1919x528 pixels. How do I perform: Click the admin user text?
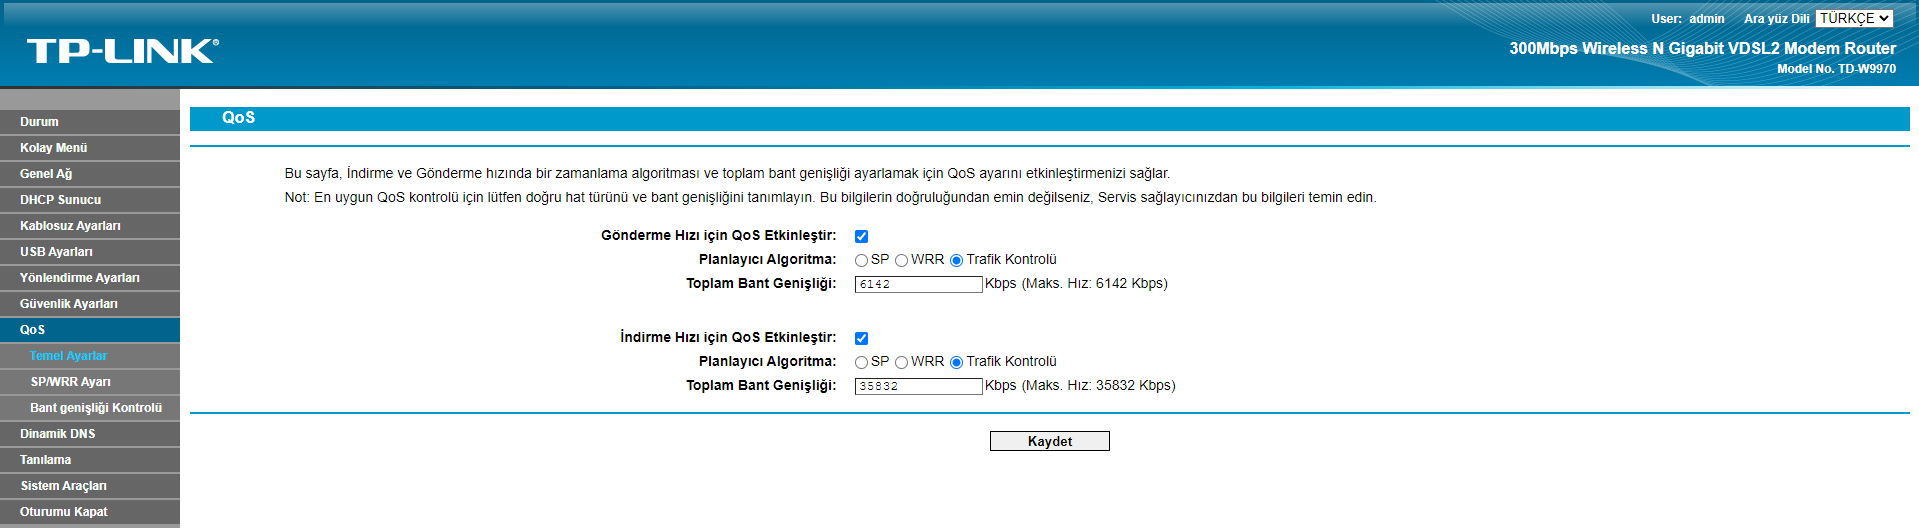tap(1707, 19)
